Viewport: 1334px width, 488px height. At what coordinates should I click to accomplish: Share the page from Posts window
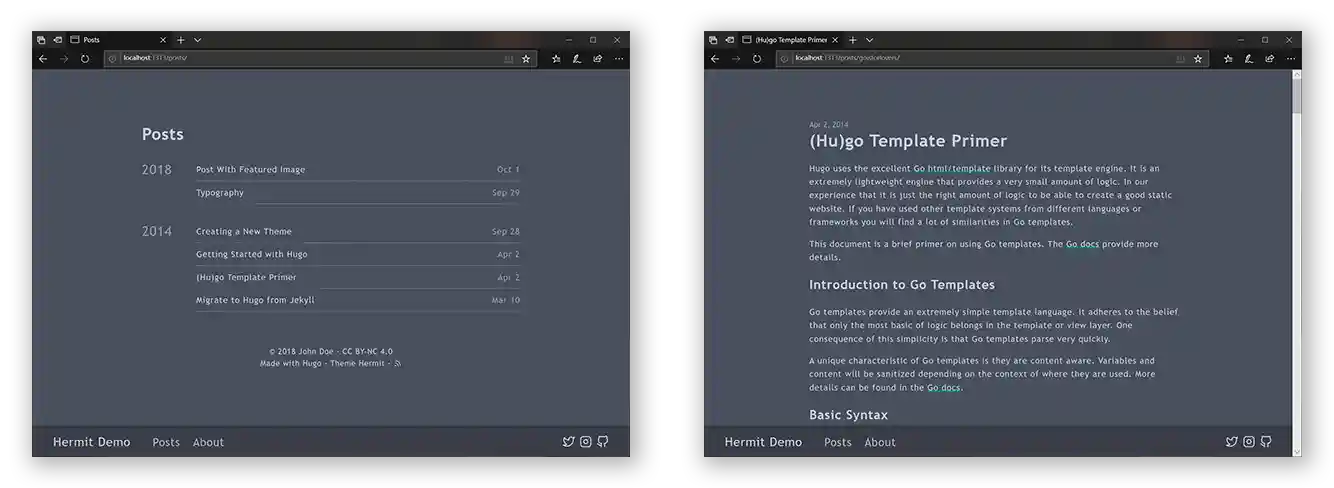click(x=598, y=59)
